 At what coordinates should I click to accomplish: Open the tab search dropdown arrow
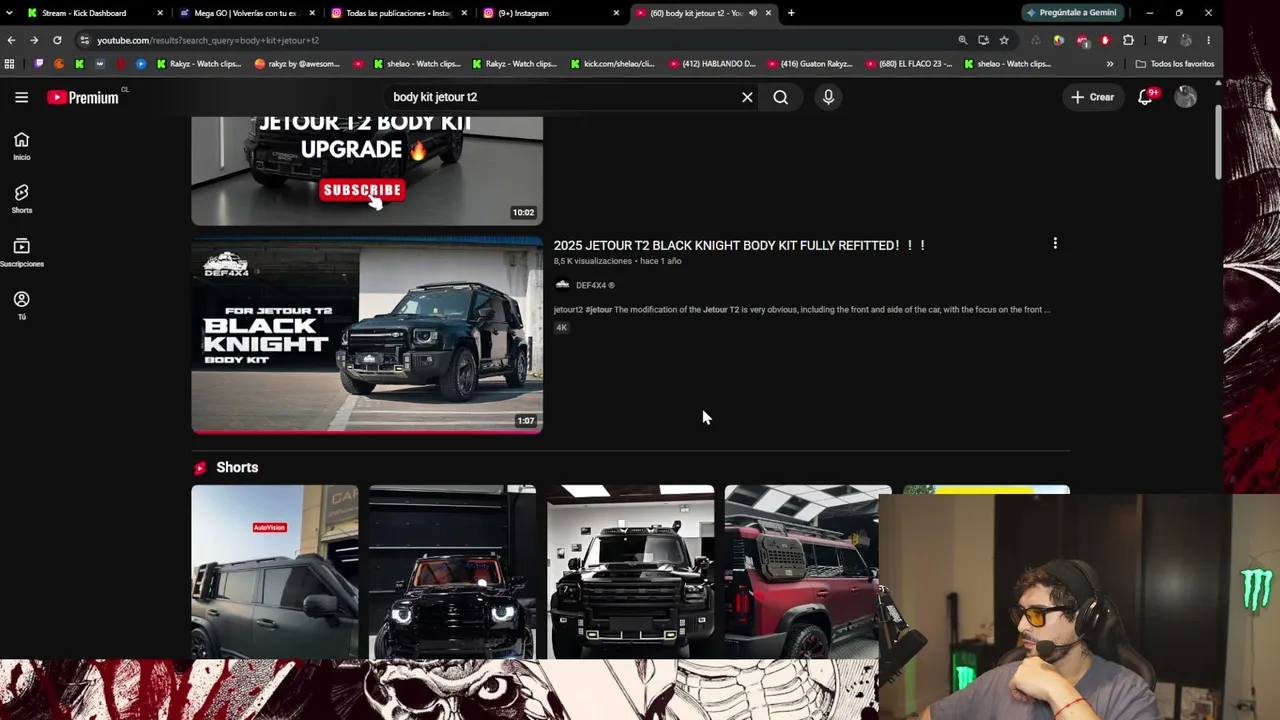pos(10,13)
